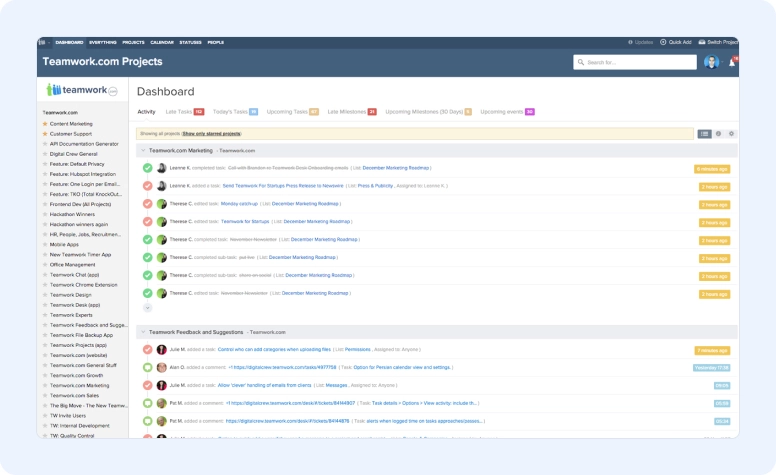The height and width of the screenshot is (475, 776).
Task: Toggle star for Teamwork Design project
Action: click(45, 295)
